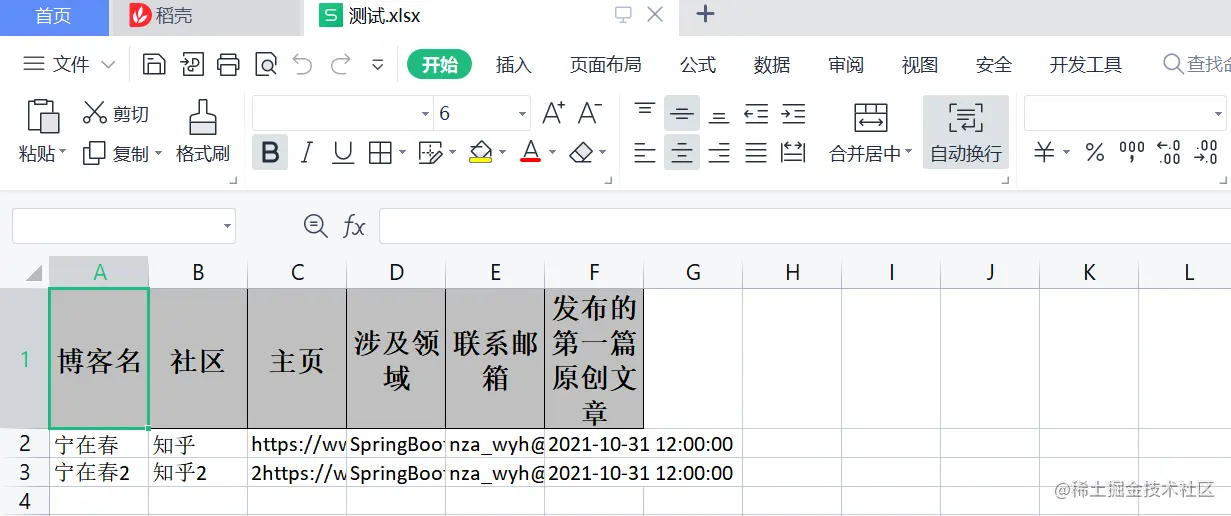Decrease indent icon
The image size is (1231, 516).
756,113
